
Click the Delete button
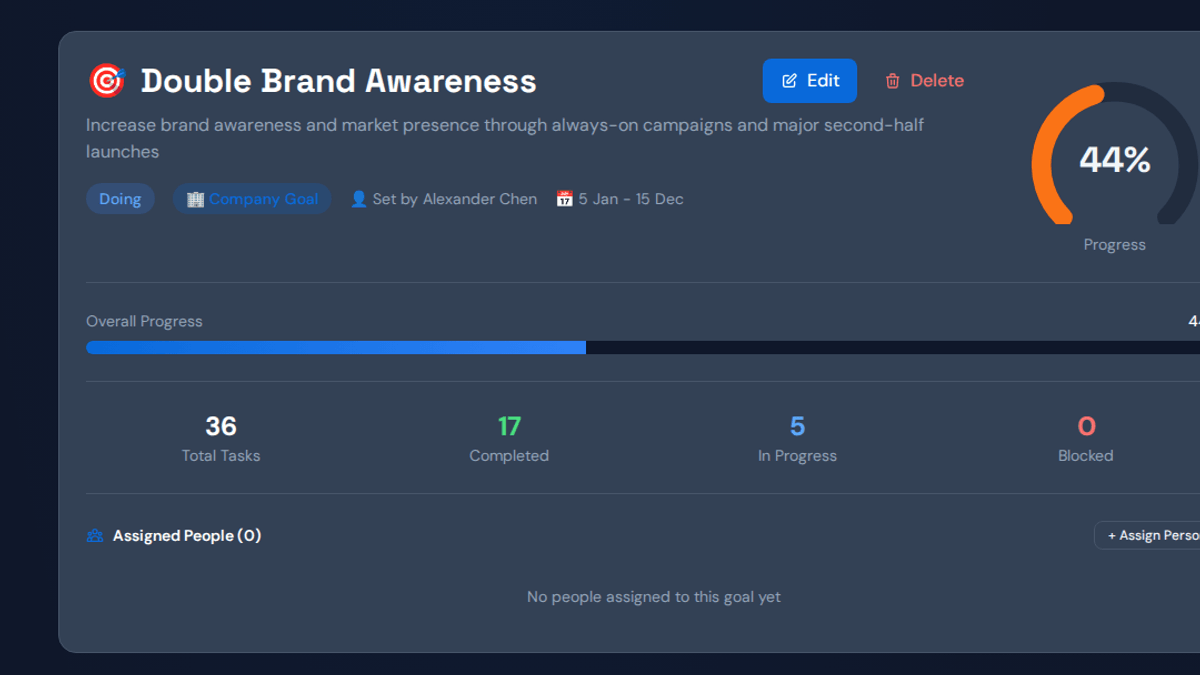(925, 81)
